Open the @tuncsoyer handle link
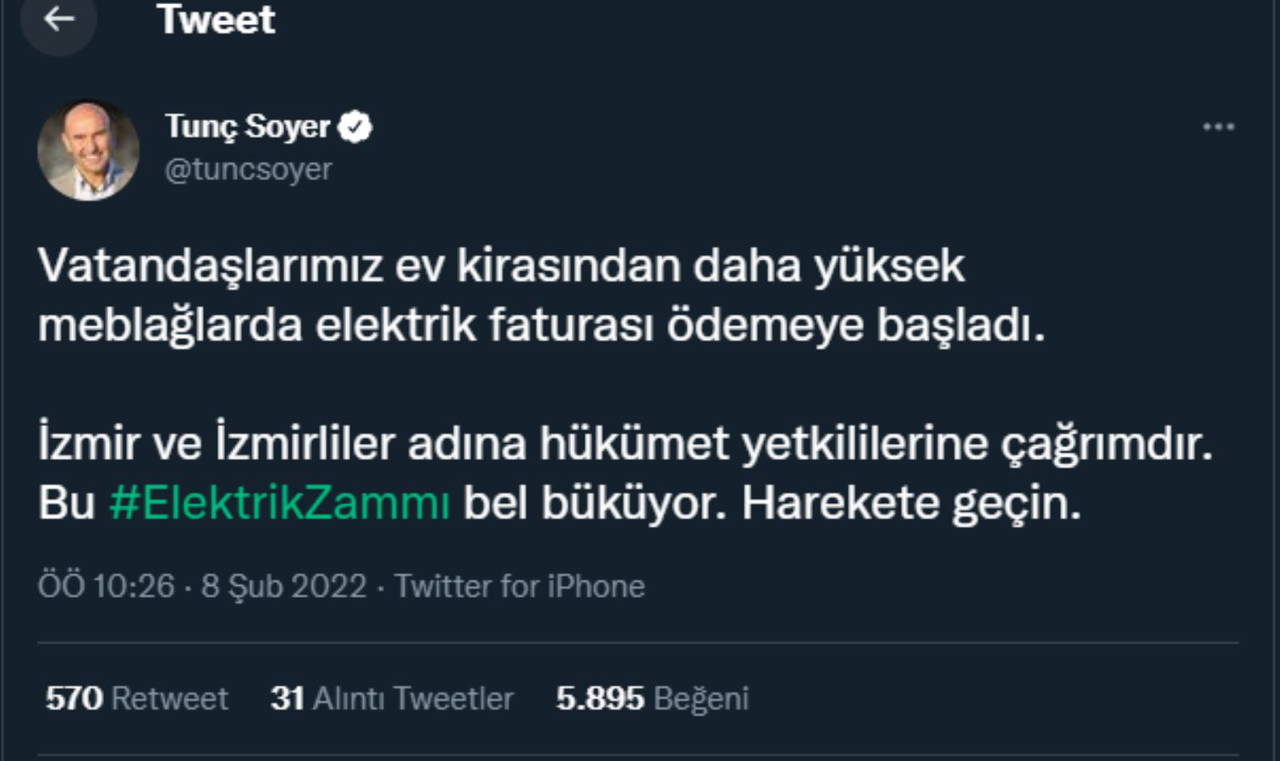 click(x=248, y=169)
